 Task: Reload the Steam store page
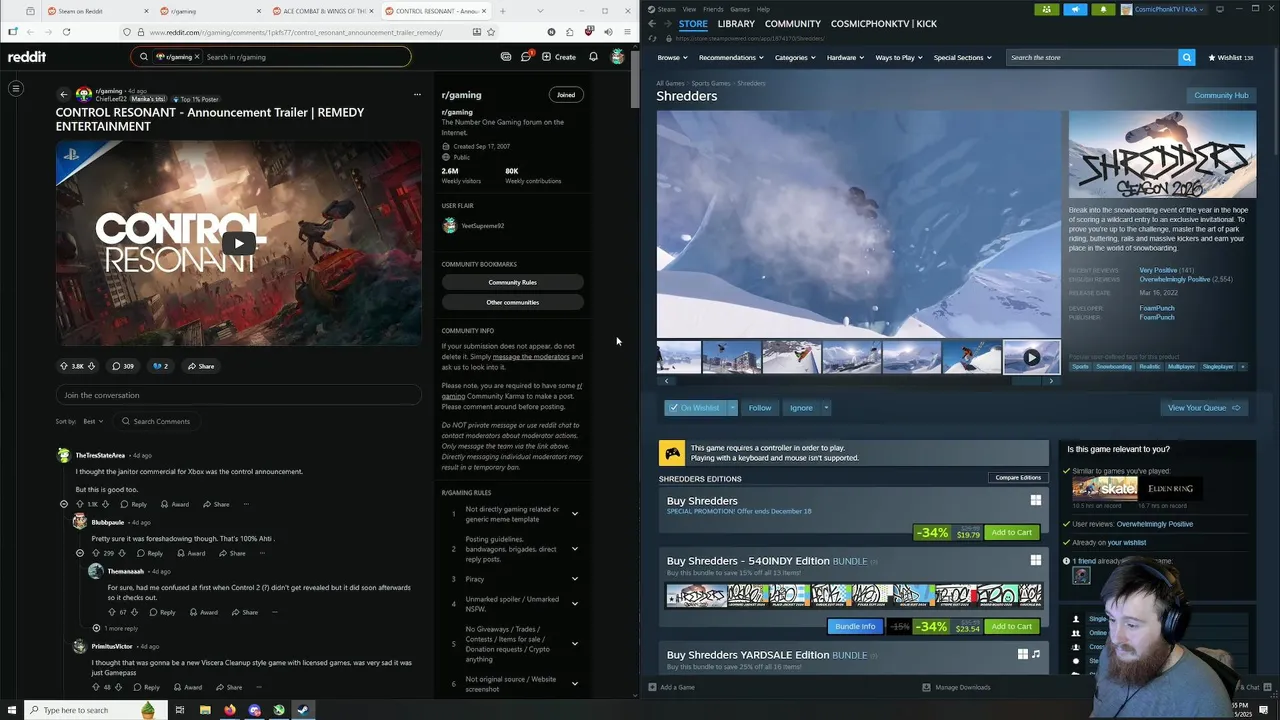(x=652, y=38)
